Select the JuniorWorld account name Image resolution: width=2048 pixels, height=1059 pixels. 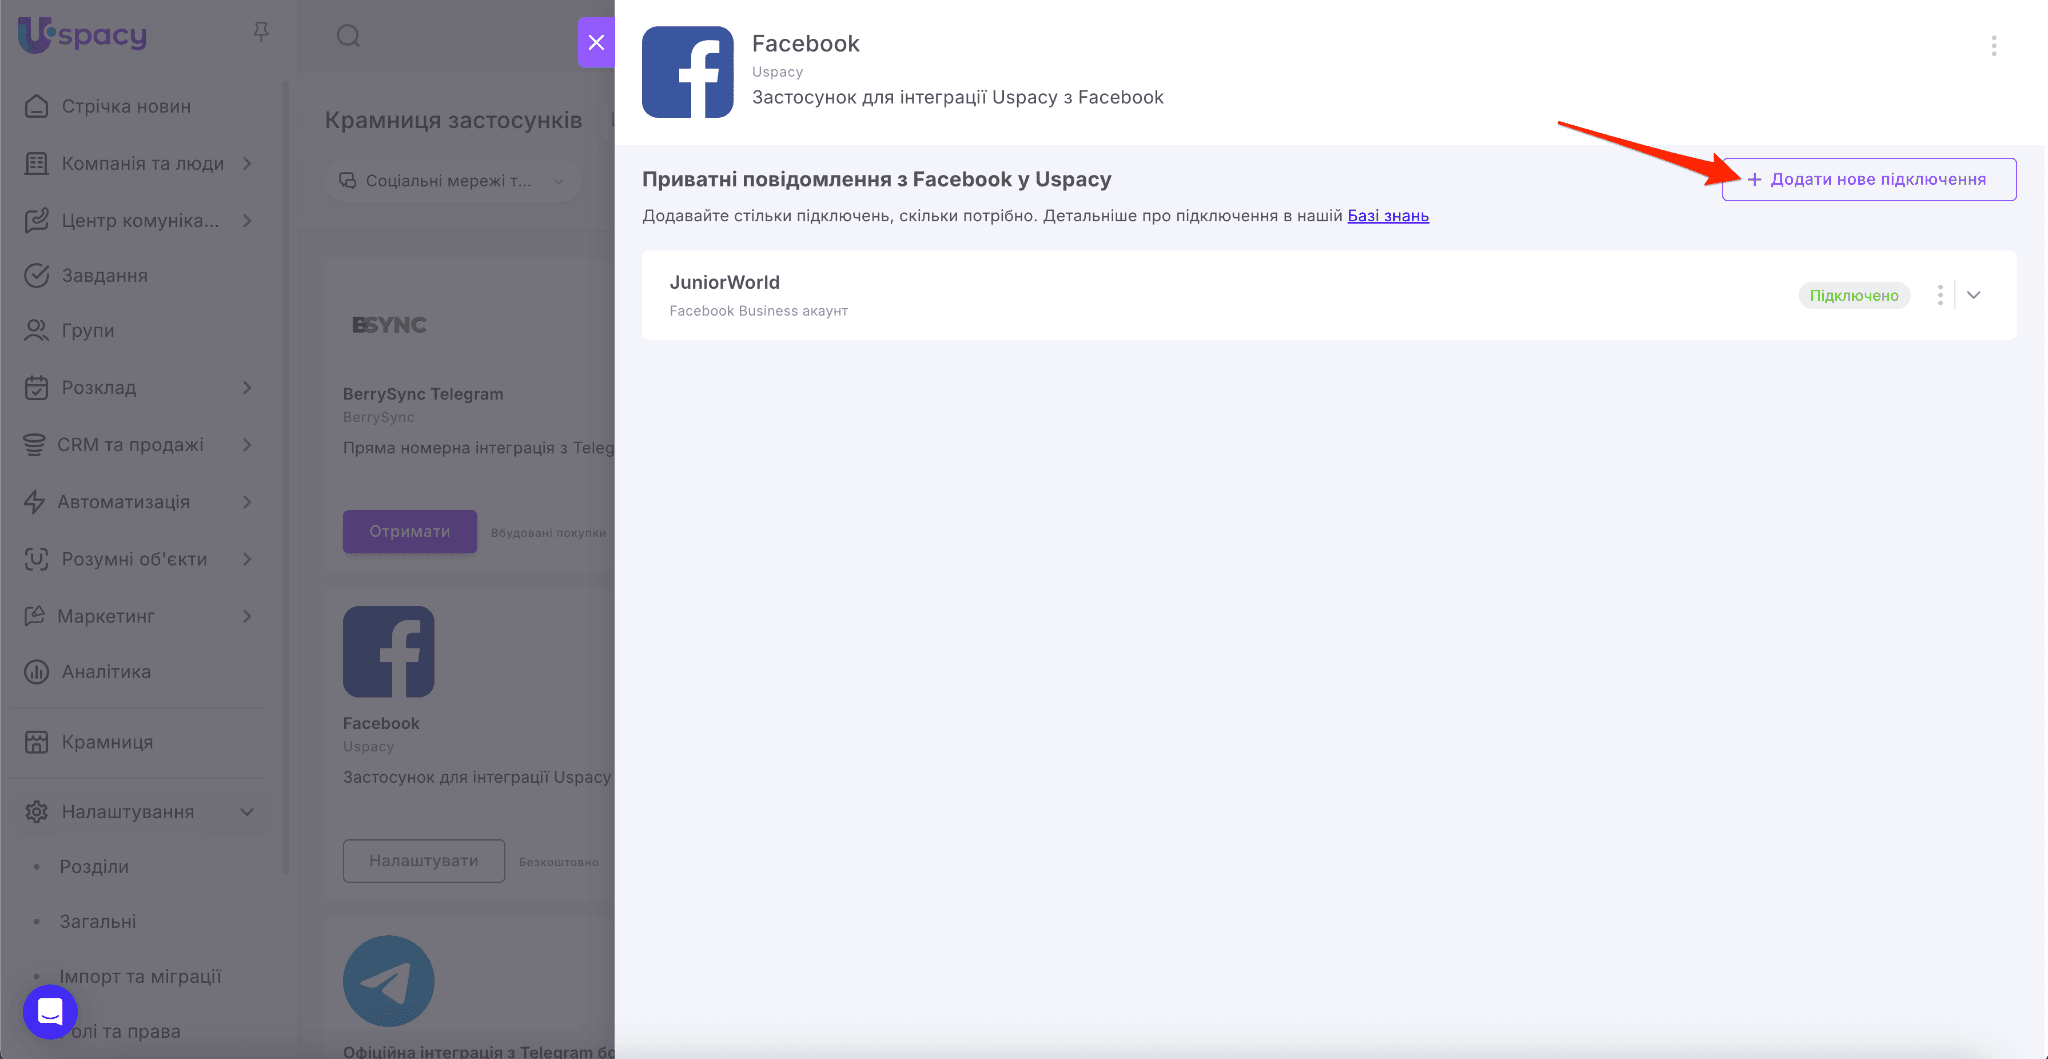click(x=725, y=283)
